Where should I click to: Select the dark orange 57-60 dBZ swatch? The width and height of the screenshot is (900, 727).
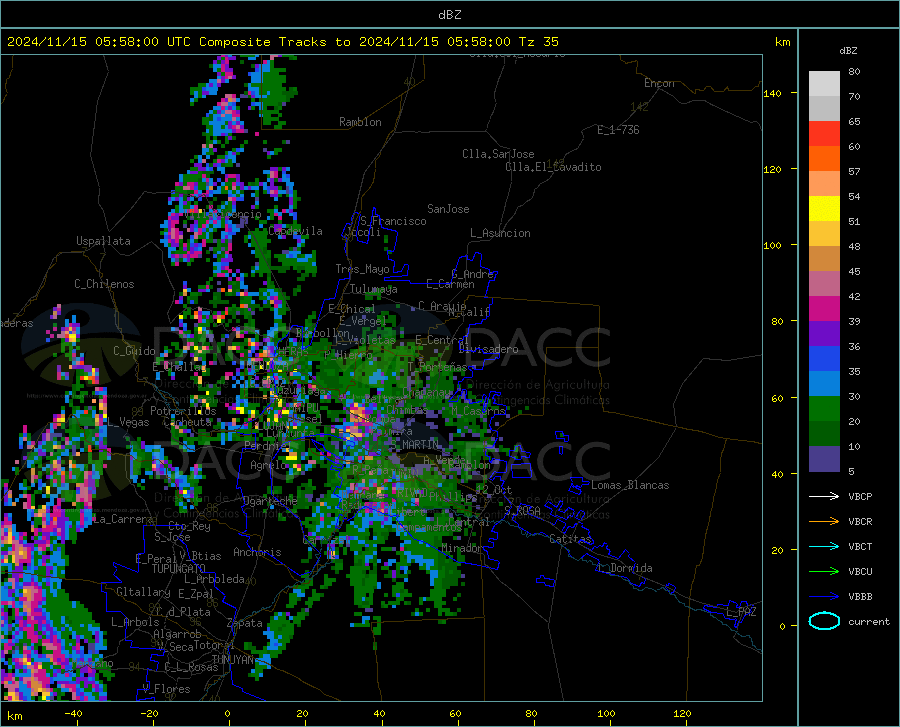coord(824,159)
